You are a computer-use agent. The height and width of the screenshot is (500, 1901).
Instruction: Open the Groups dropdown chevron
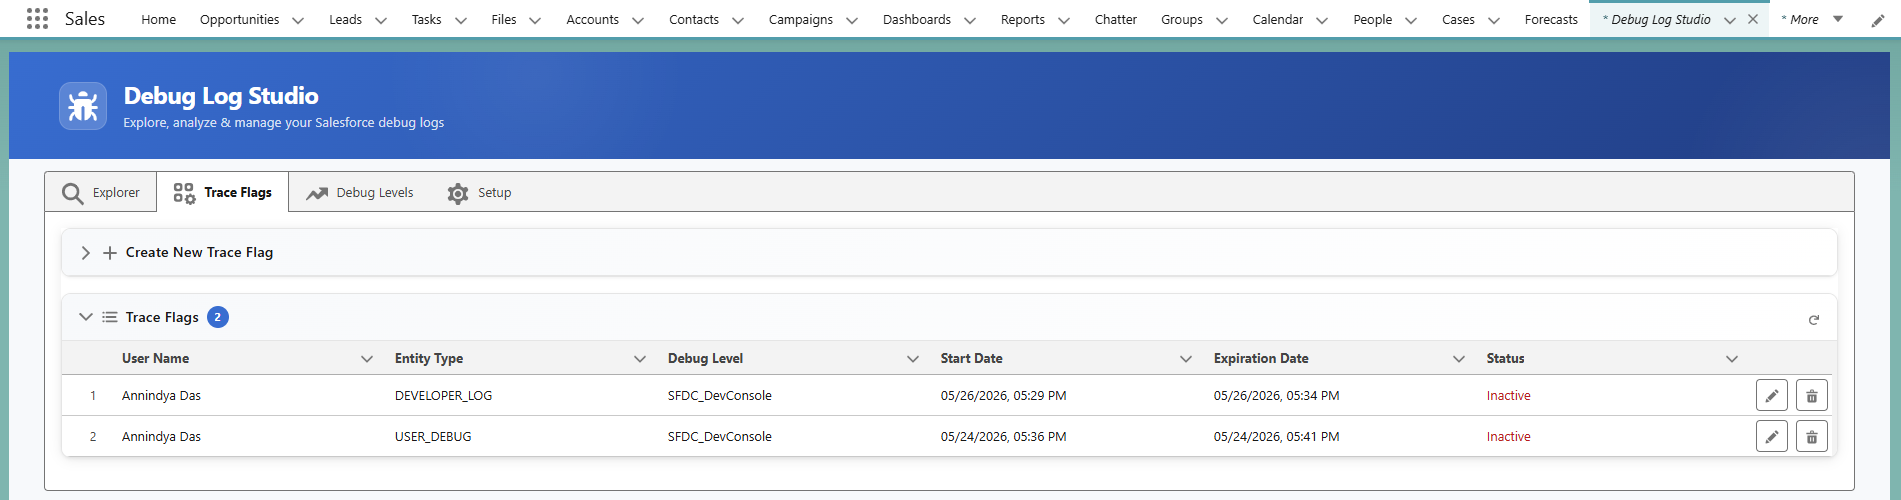point(1222,20)
